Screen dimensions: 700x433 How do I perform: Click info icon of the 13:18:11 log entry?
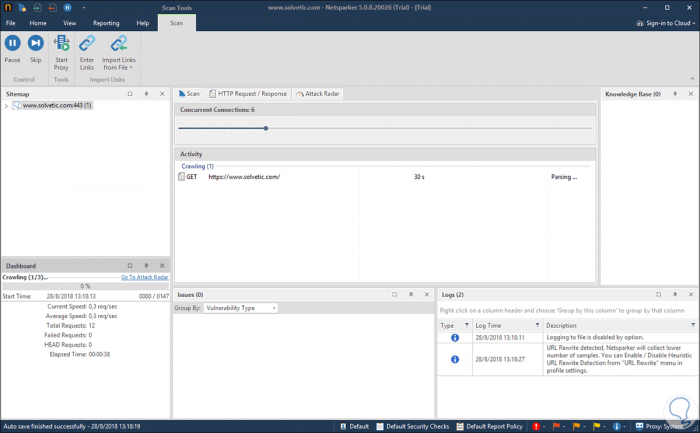455,338
